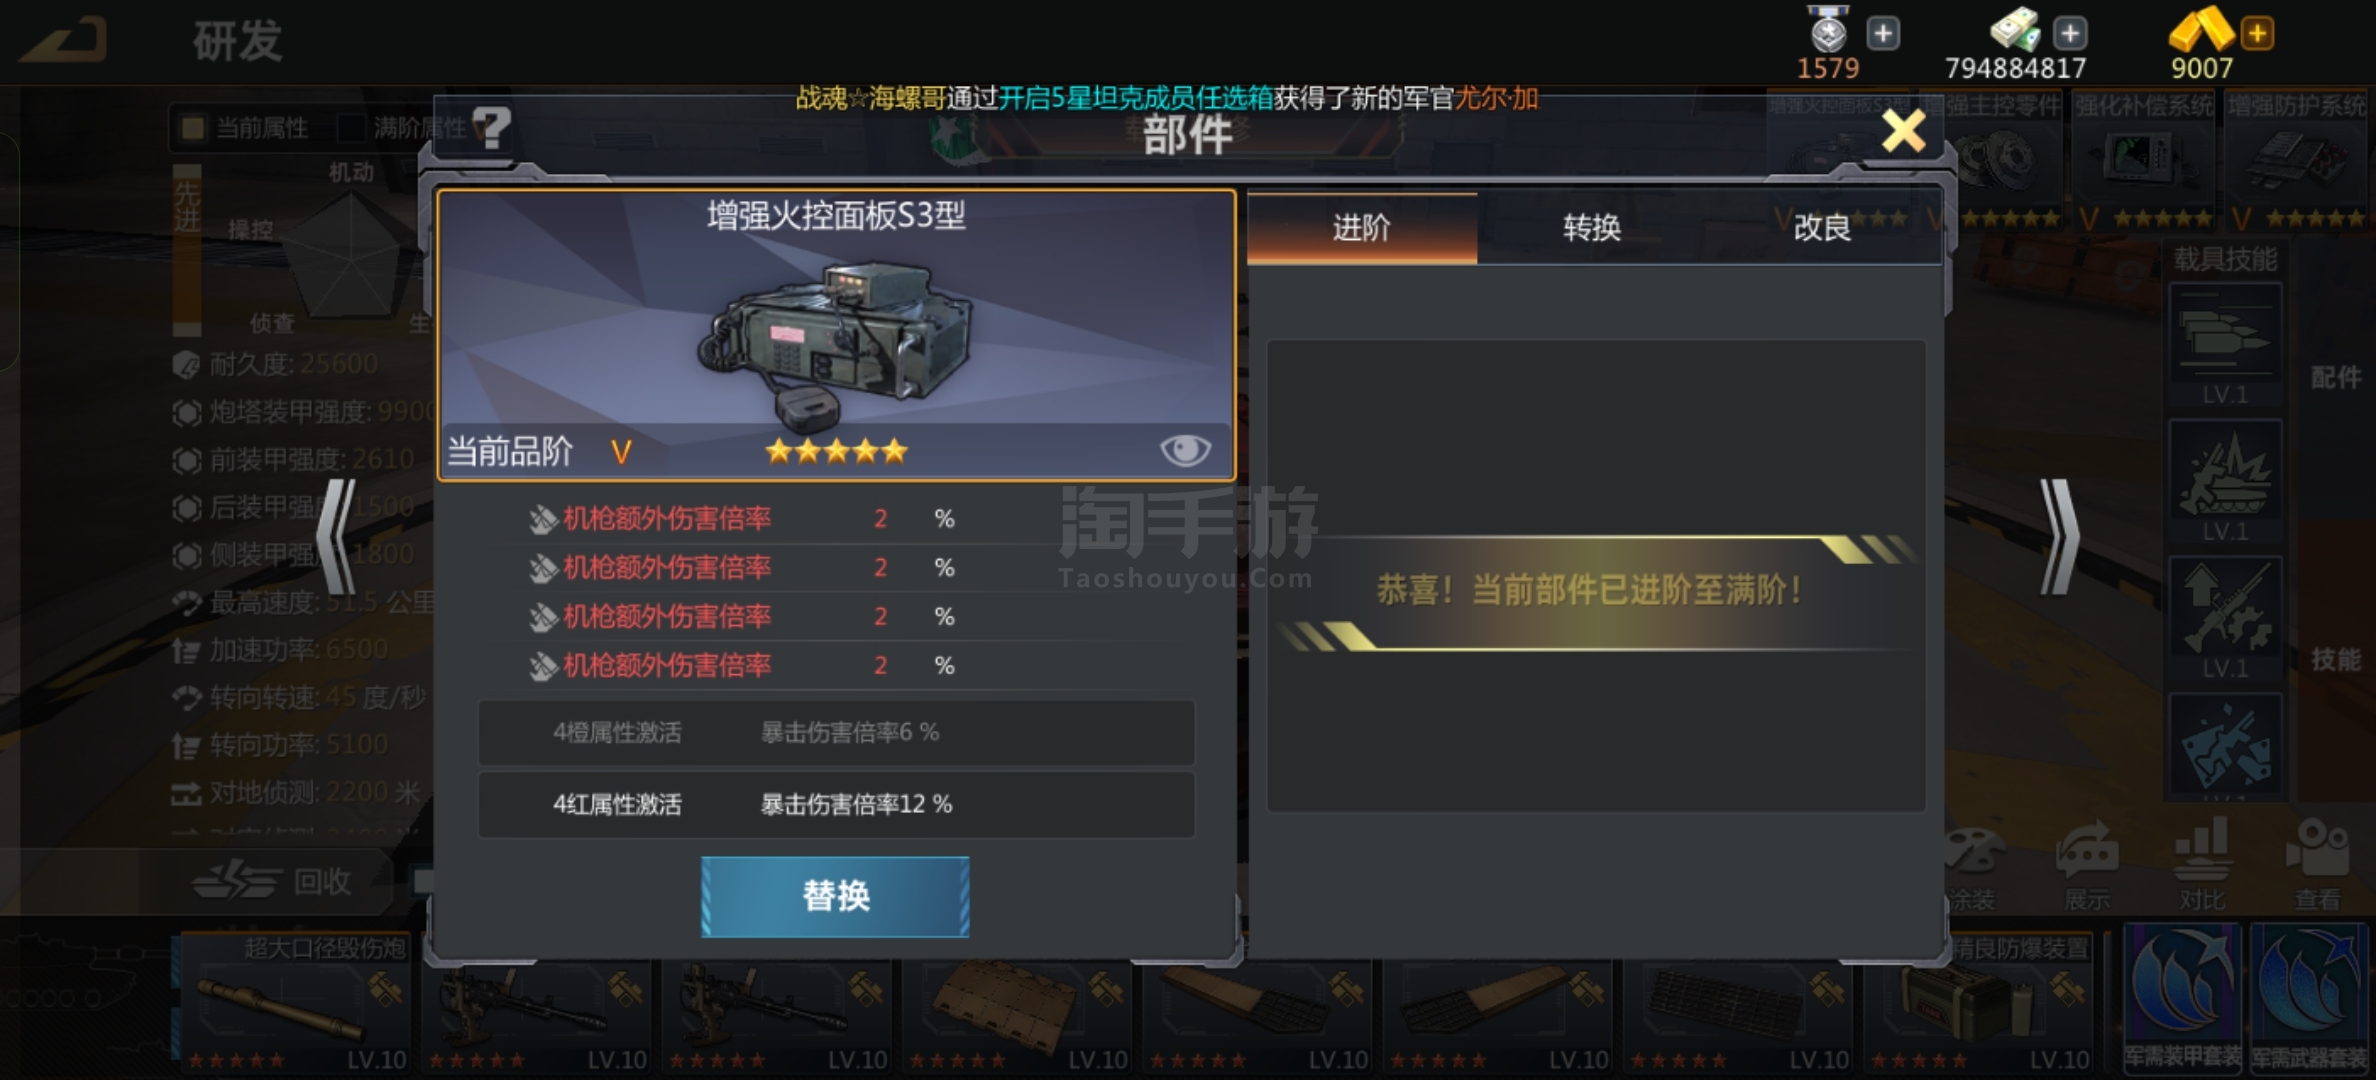Screen dimensions: 2376x1080
Task: Select the 超大口径毁伤炮 equipment thumbnail
Action: pyautogui.click(x=294, y=1003)
